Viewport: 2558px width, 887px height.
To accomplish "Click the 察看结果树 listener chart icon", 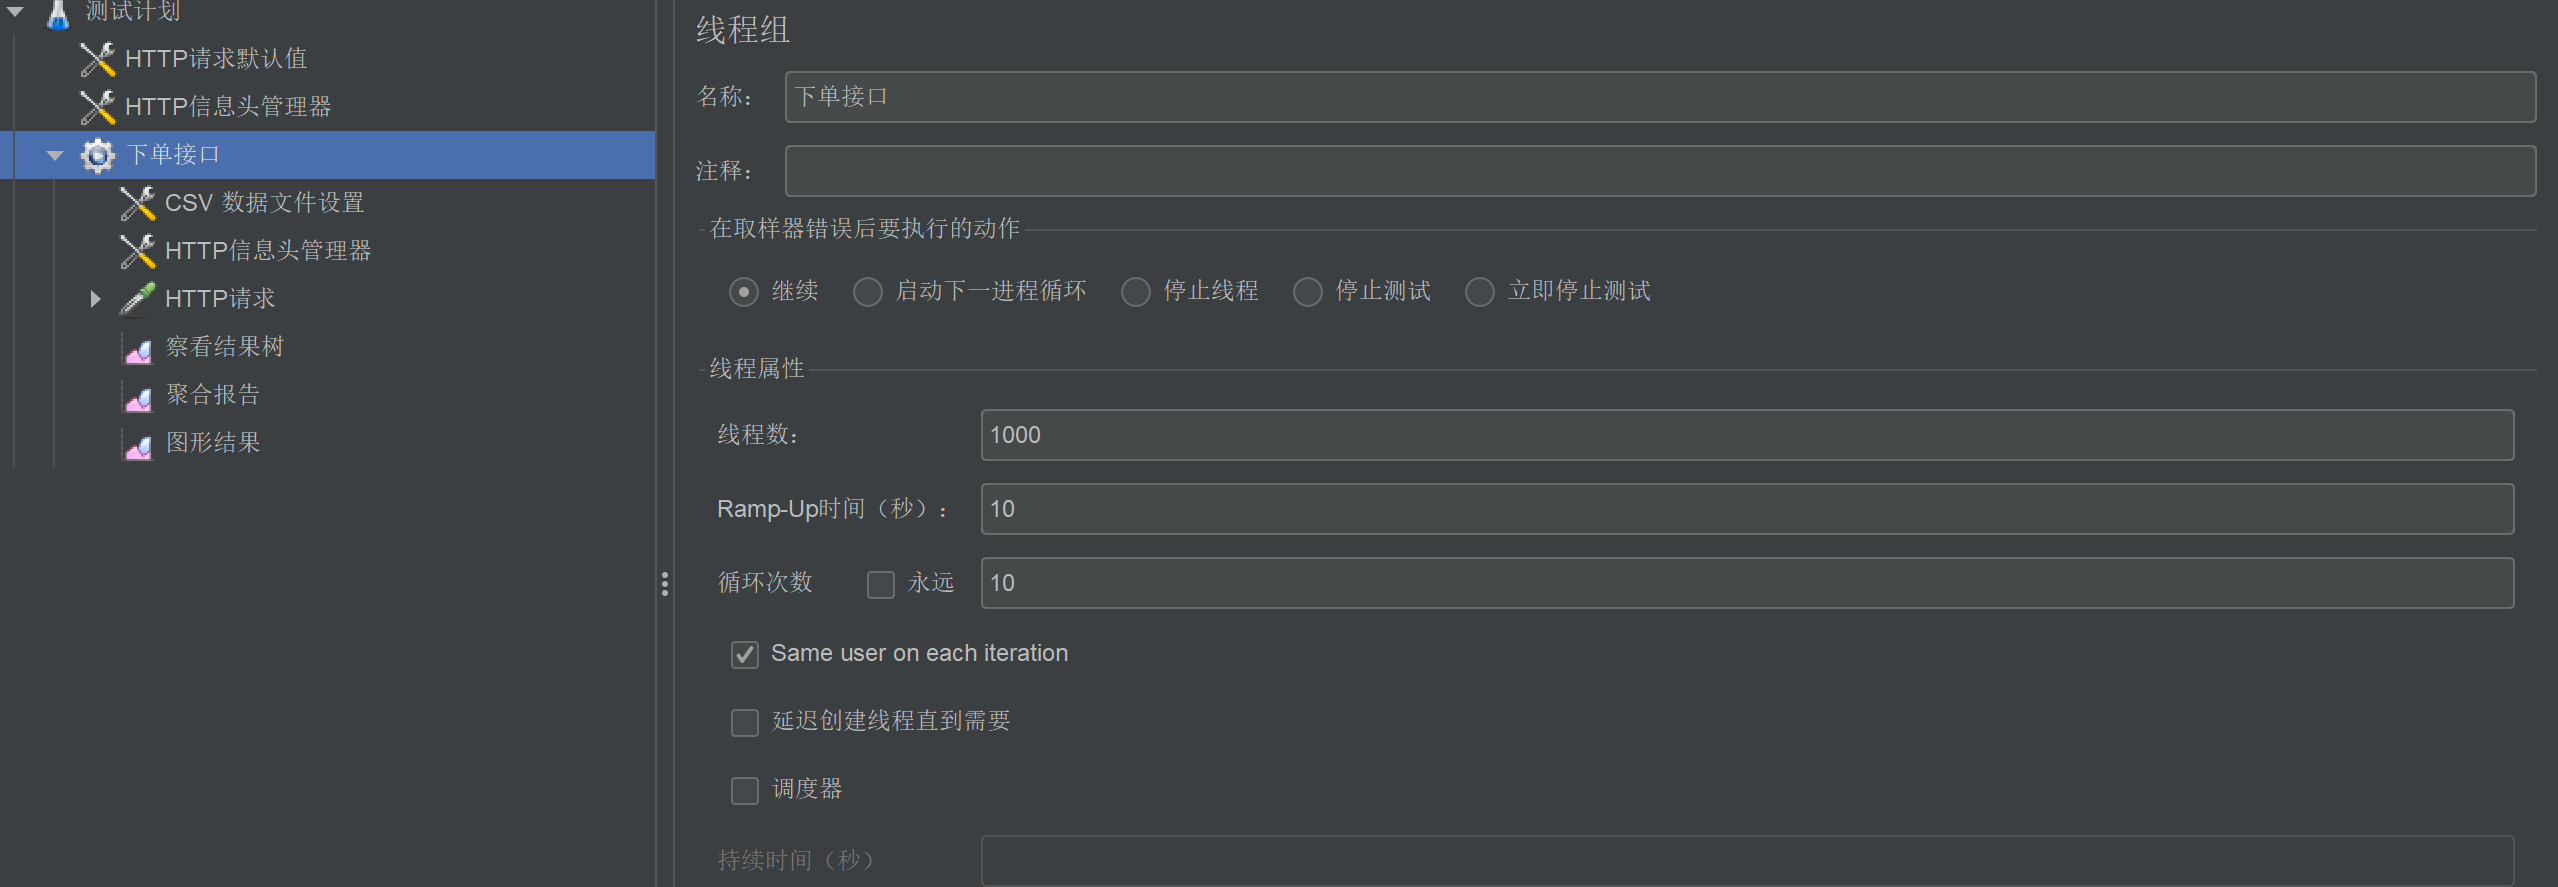I will click(x=138, y=349).
